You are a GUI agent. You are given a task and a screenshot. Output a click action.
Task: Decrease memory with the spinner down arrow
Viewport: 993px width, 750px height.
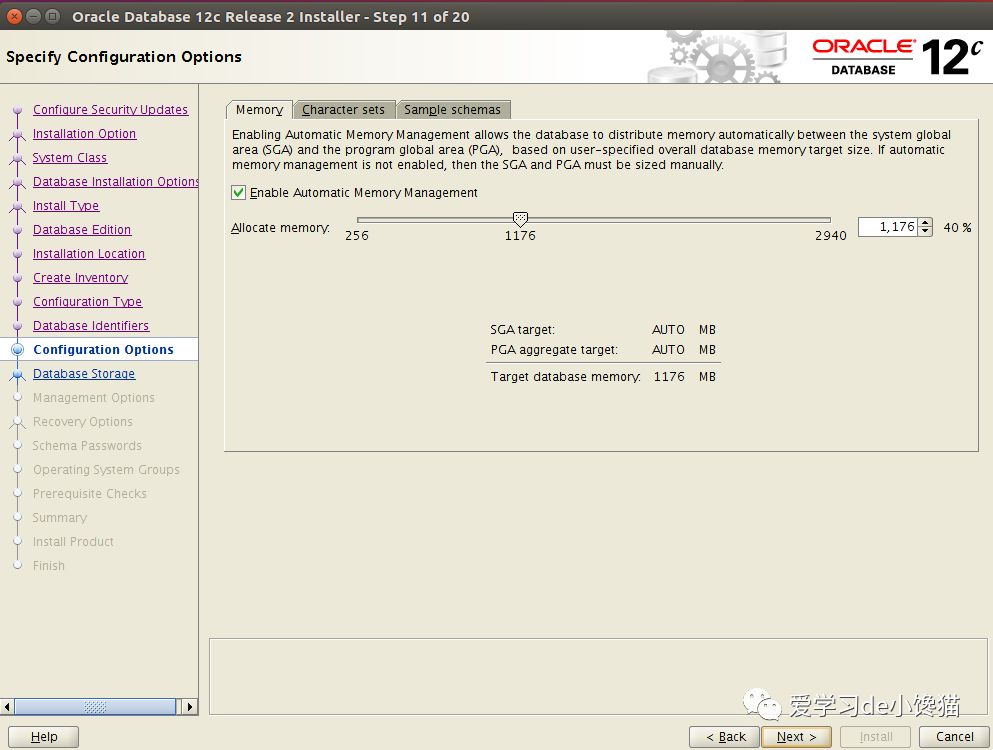tap(925, 231)
